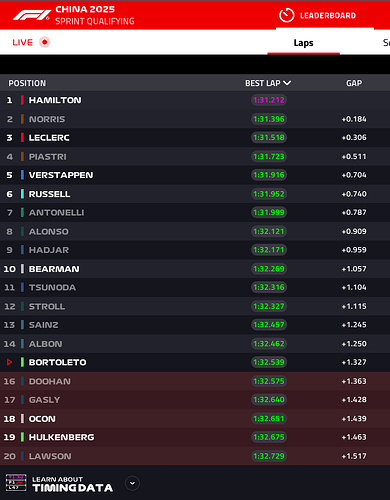Click red arrow marker beside Bortoleto
Viewport: 390px width, 500px height.
[9, 362]
